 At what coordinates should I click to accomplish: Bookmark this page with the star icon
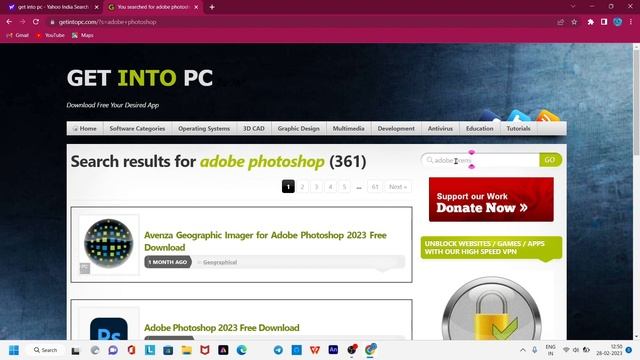pos(574,22)
